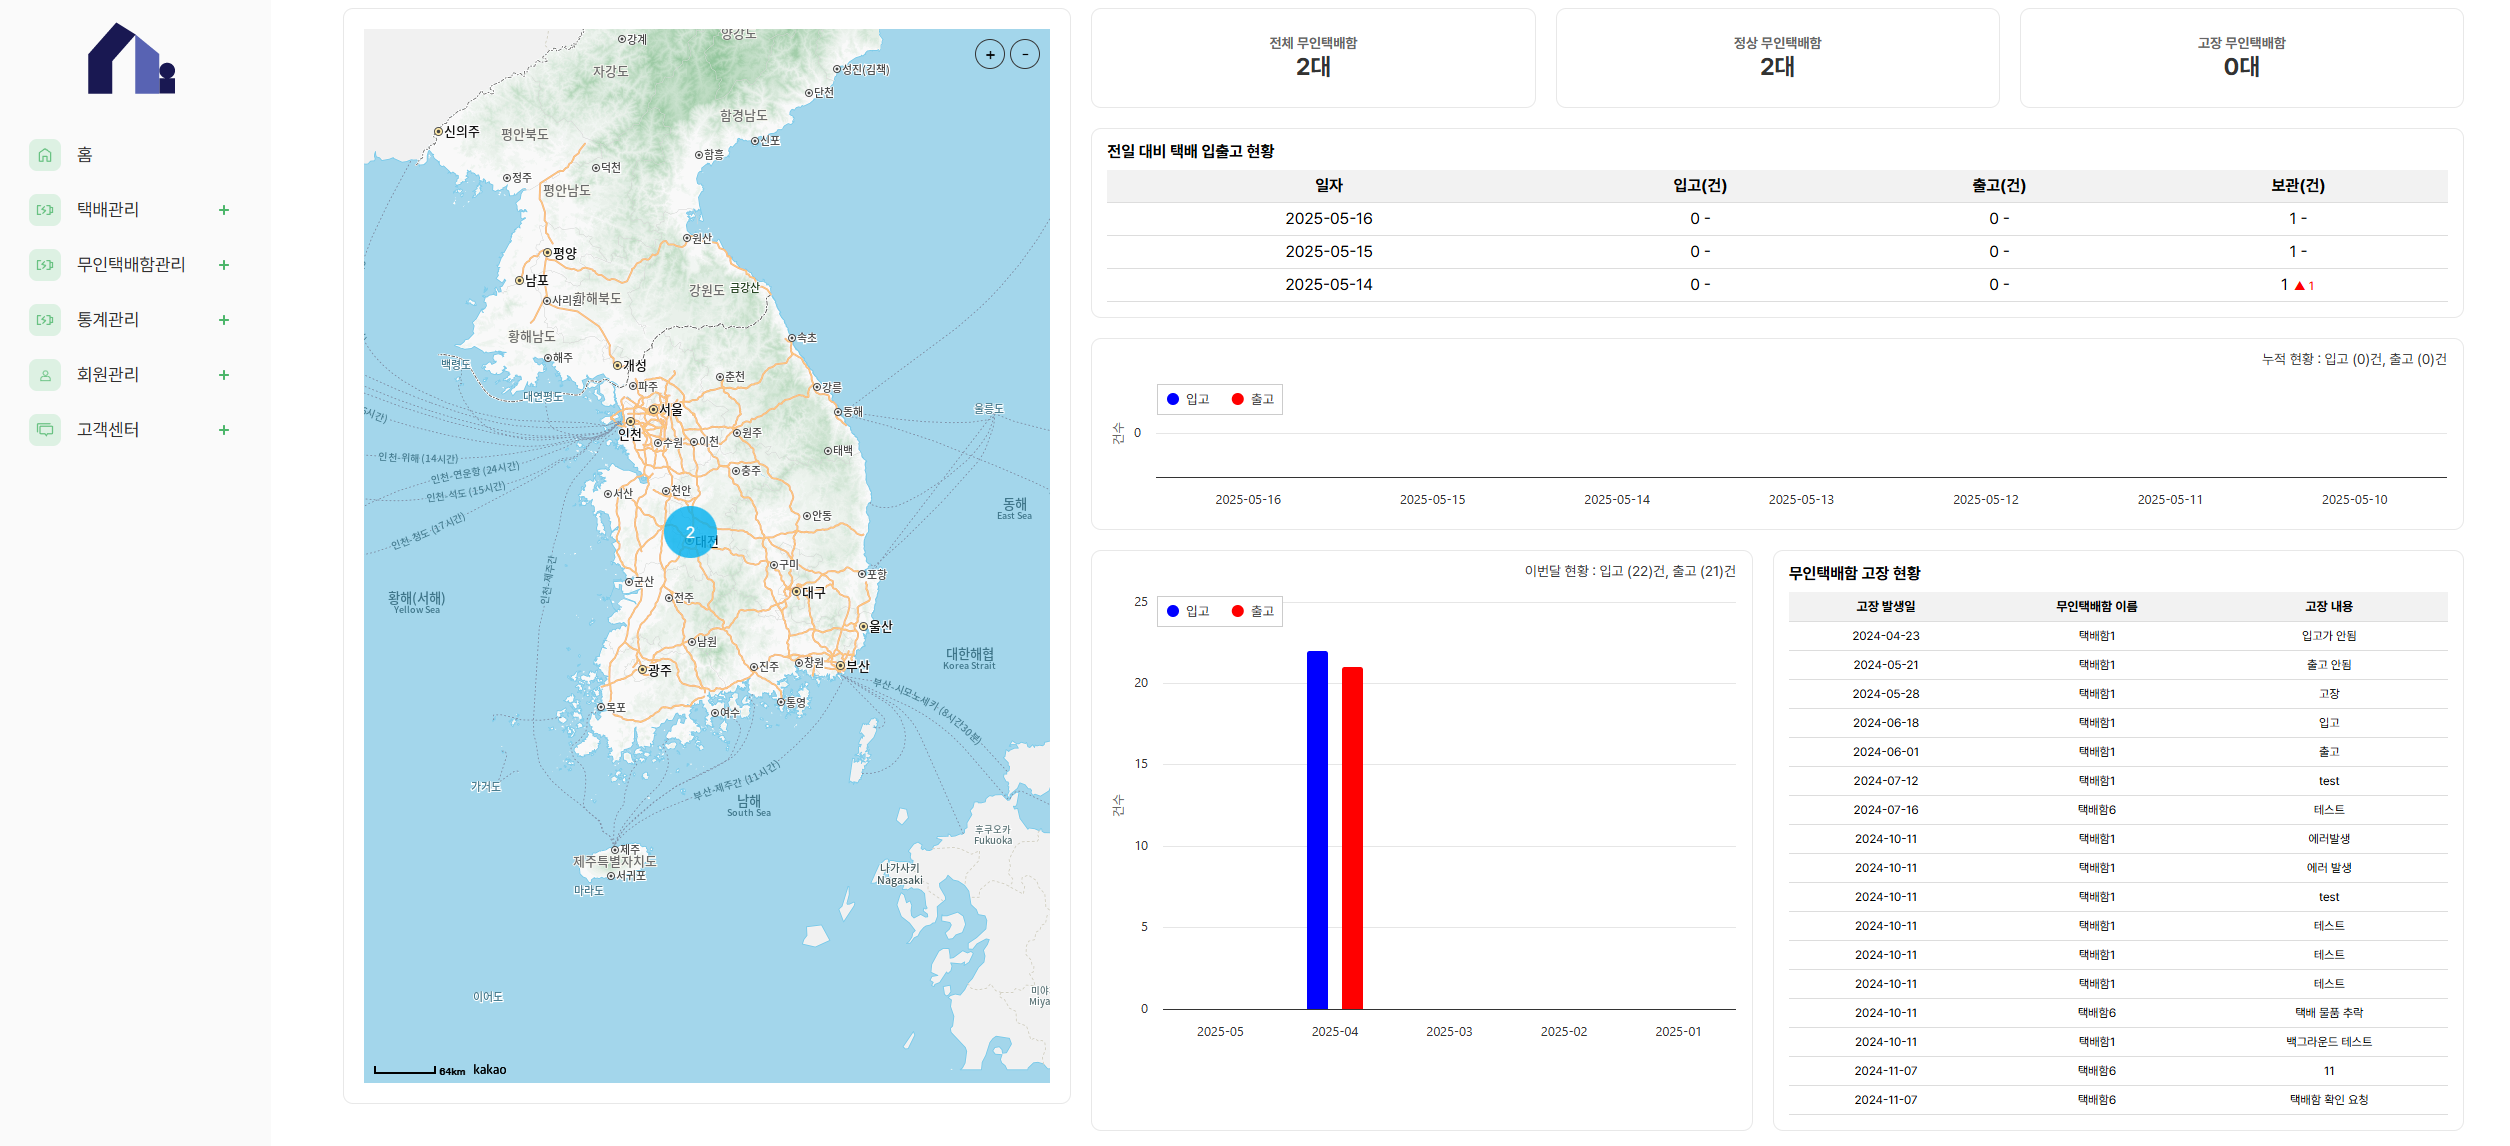Click the 택배관리 sidebar icon
Image resolution: width=2510 pixels, height=1146 pixels.
pos(45,210)
